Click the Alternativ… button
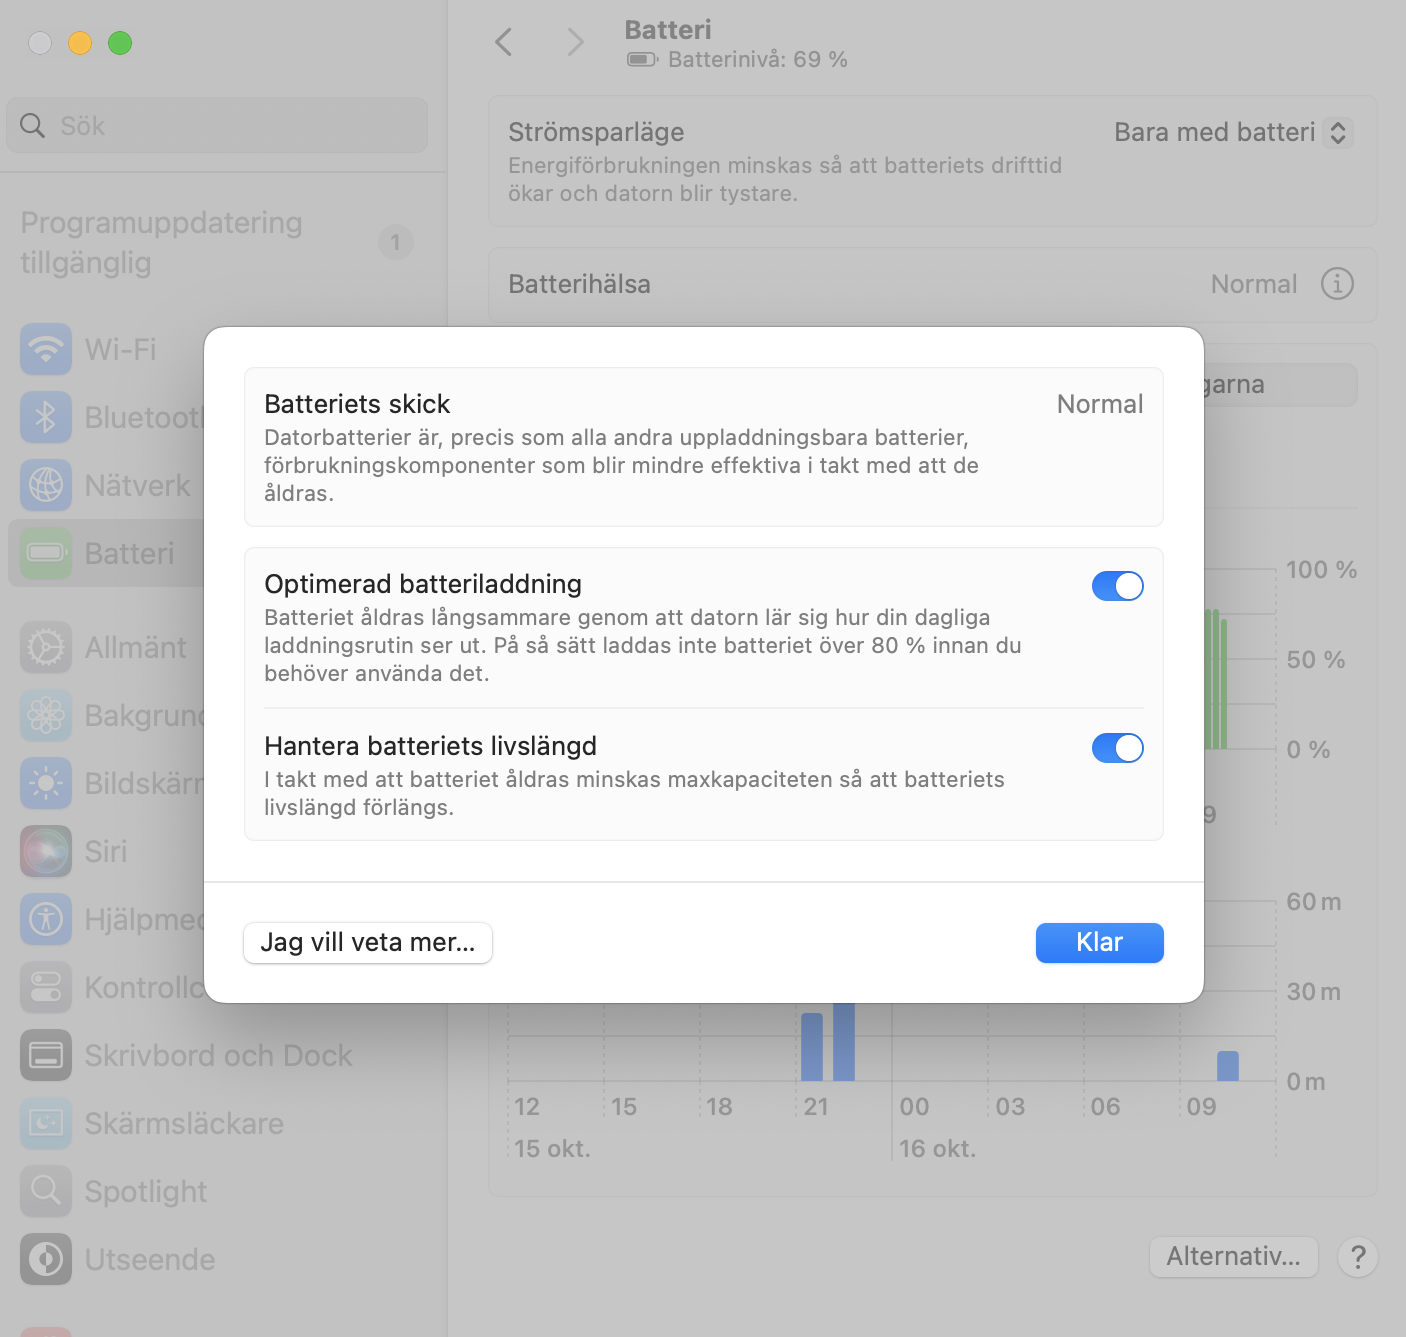 click(1234, 1257)
